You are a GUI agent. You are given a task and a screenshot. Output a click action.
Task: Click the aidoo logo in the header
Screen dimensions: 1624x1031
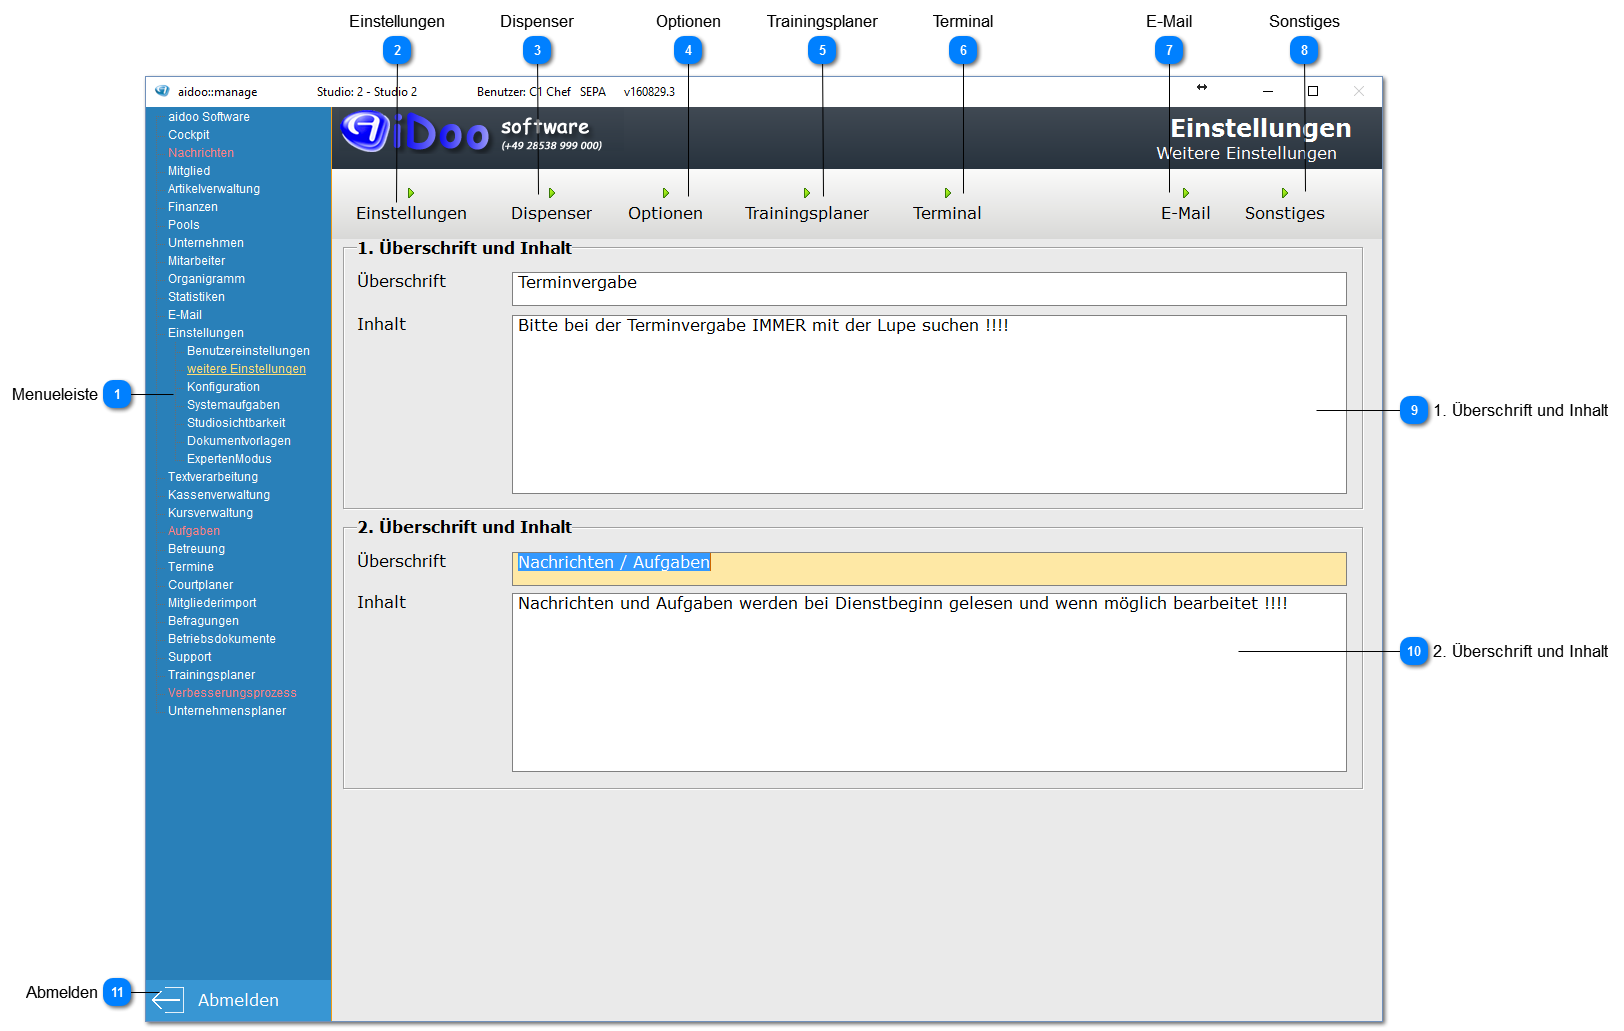point(414,132)
